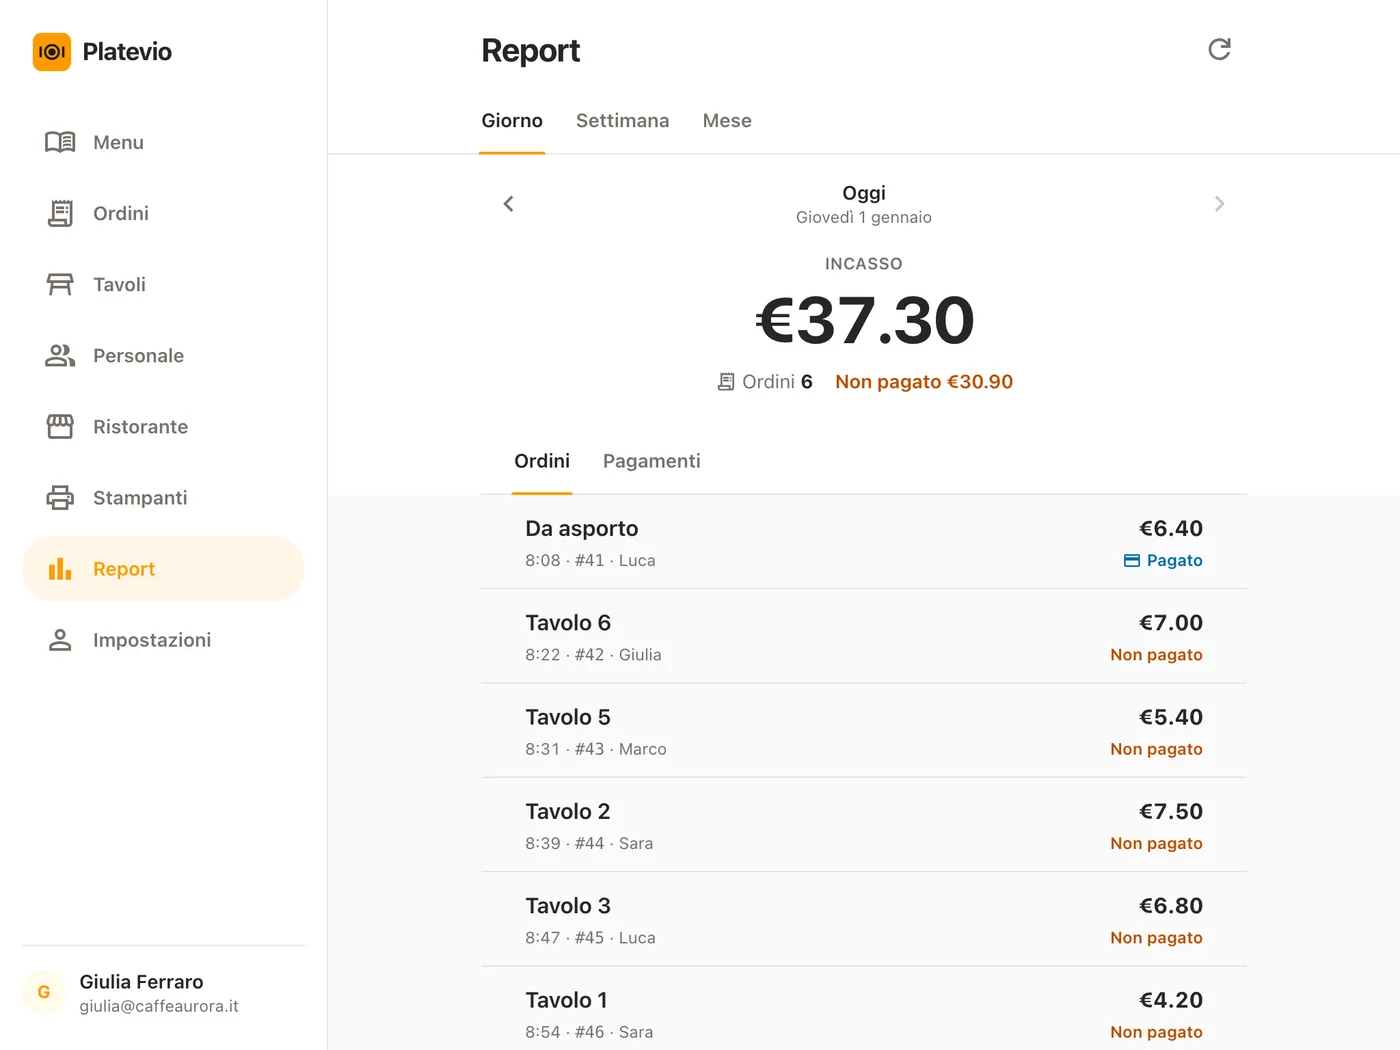
Task: Click the Personale people icon
Action: pyautogui.click(x=60, y=355)
